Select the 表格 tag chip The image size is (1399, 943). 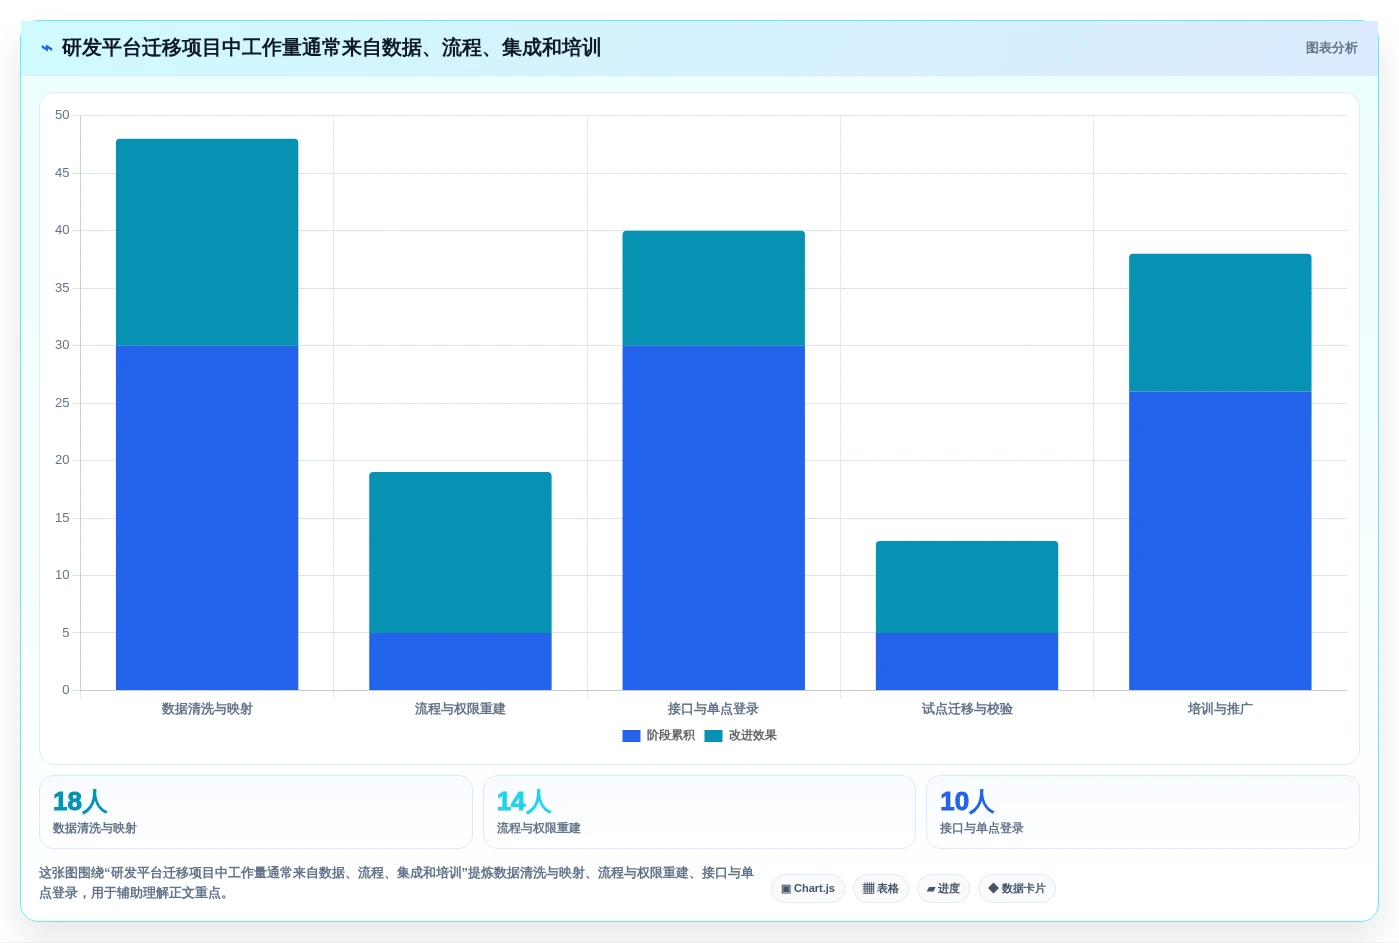click(880, 888)
